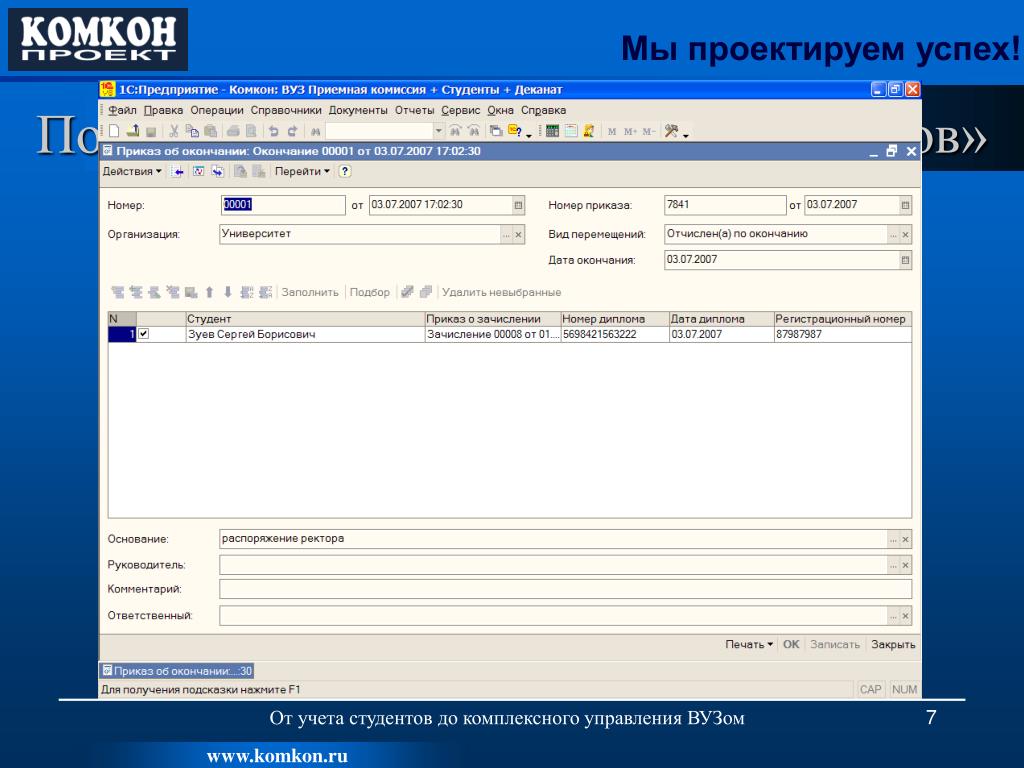The width and height of the screenshot is (1024, 768).
Task: Click the M memory button in toolbar
Action: 612,131
